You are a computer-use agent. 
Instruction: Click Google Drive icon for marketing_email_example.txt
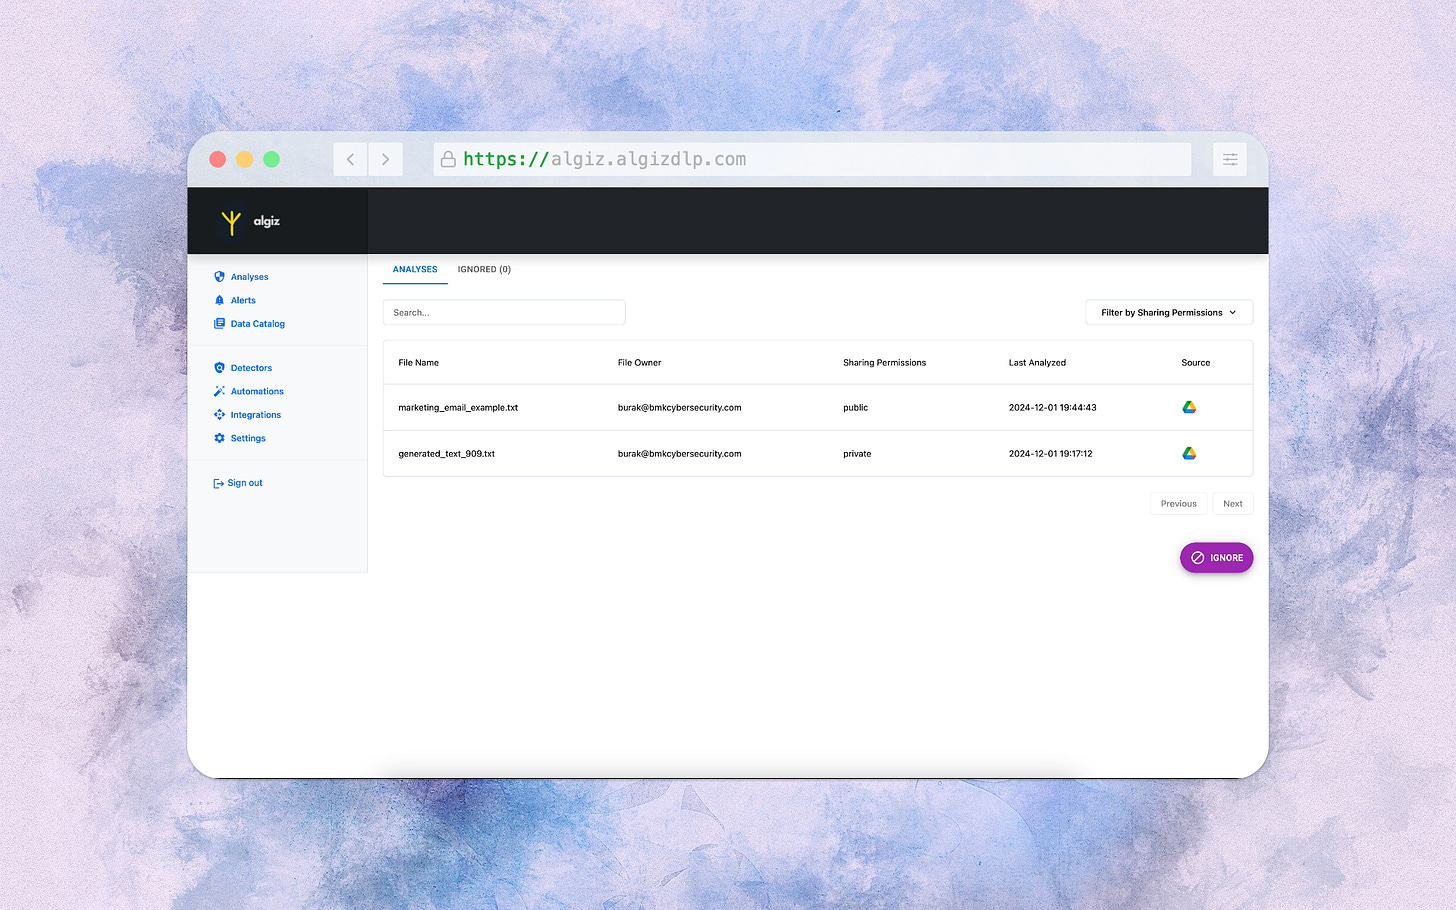click(x=1189, y=407)
